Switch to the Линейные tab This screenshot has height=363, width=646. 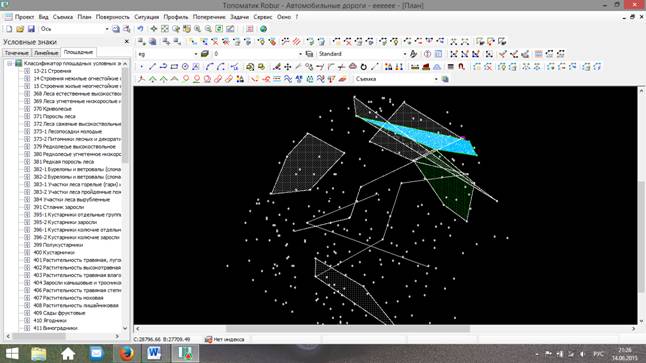click(x=45, y=53)
